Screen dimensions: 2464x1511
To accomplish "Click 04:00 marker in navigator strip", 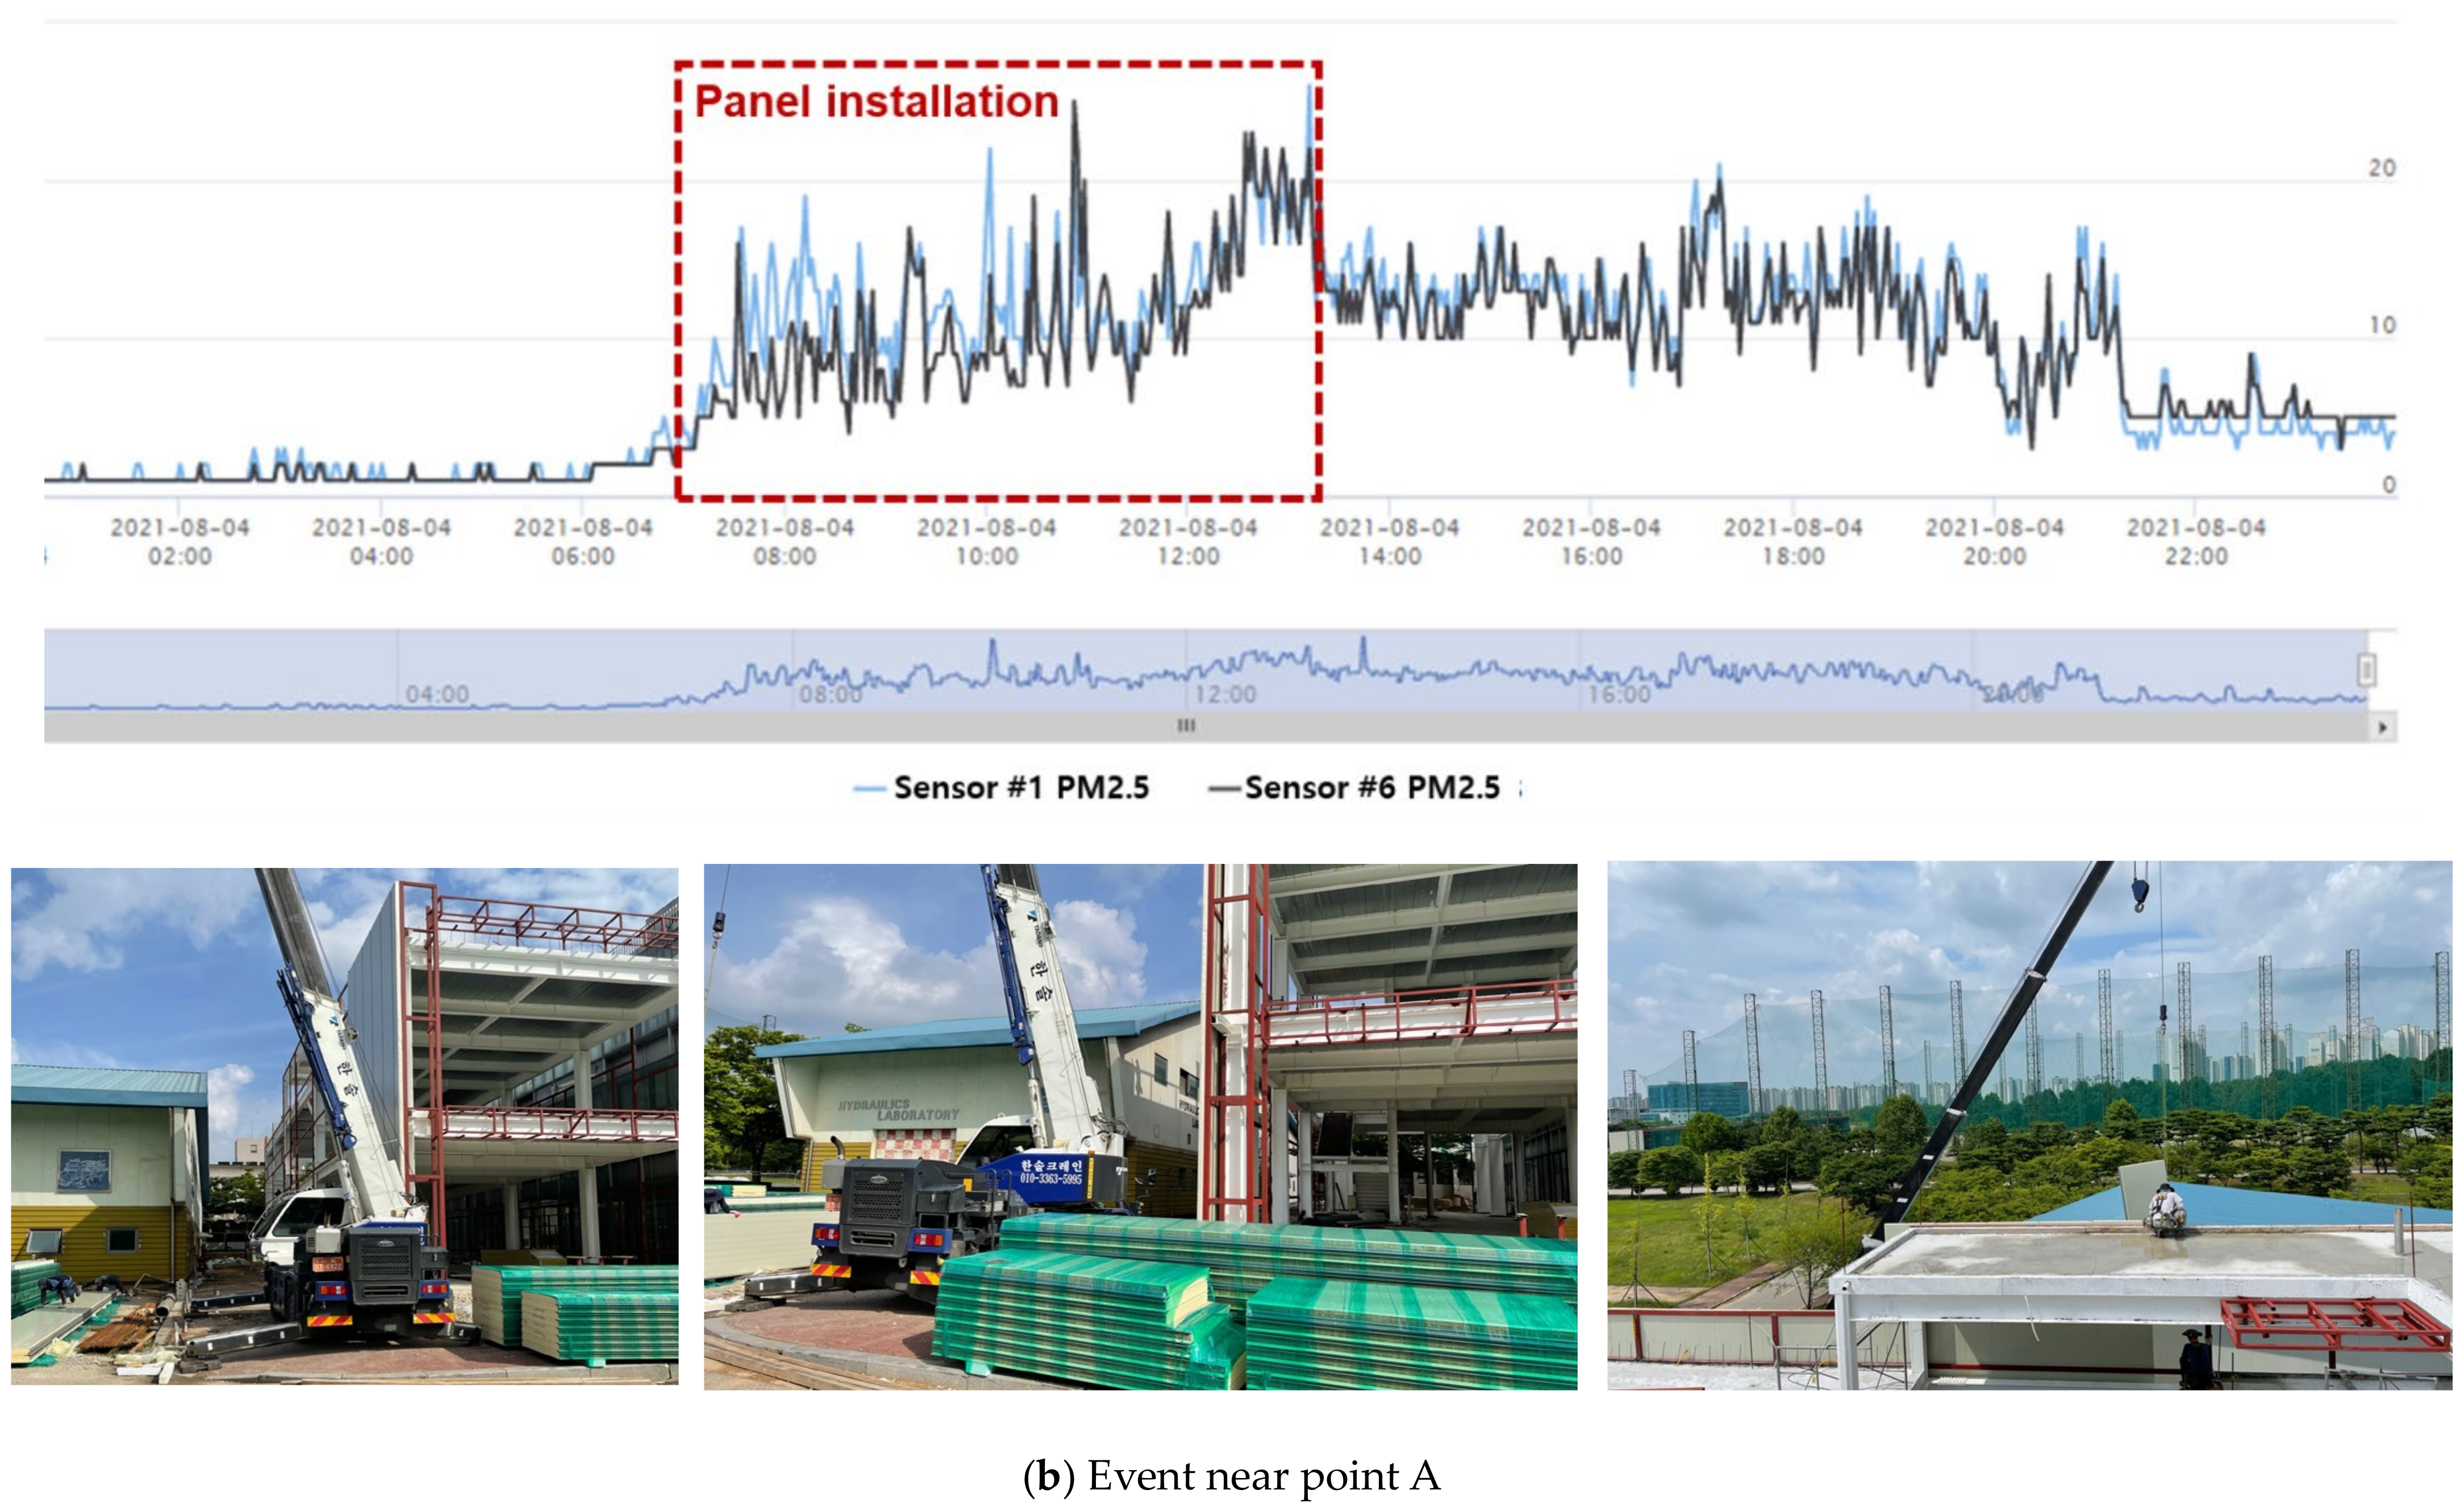I will point(437,693).
